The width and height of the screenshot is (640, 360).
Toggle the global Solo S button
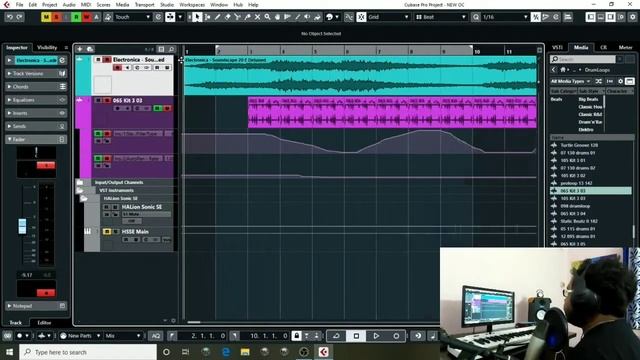pos(56,17)
